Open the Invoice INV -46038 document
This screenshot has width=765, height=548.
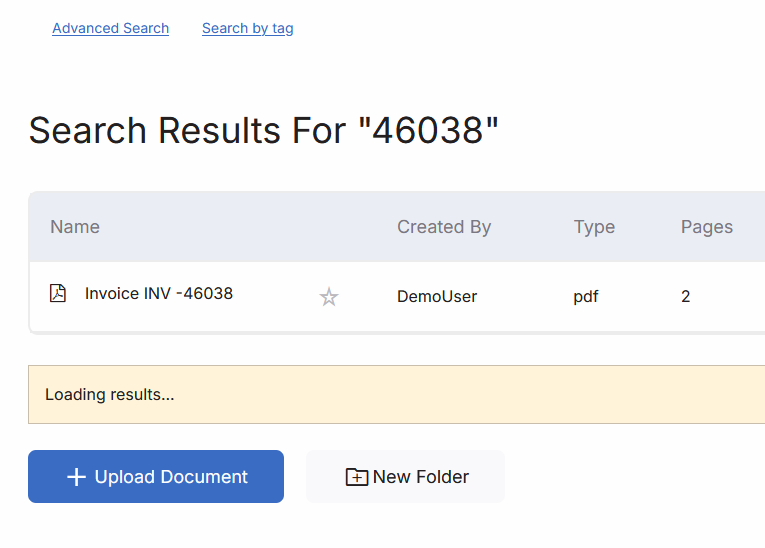159,294
